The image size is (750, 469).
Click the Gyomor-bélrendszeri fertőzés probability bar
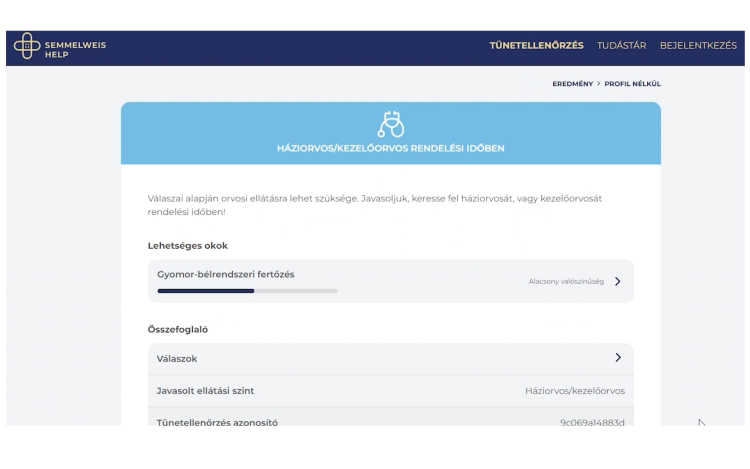(x=247, y=291)
